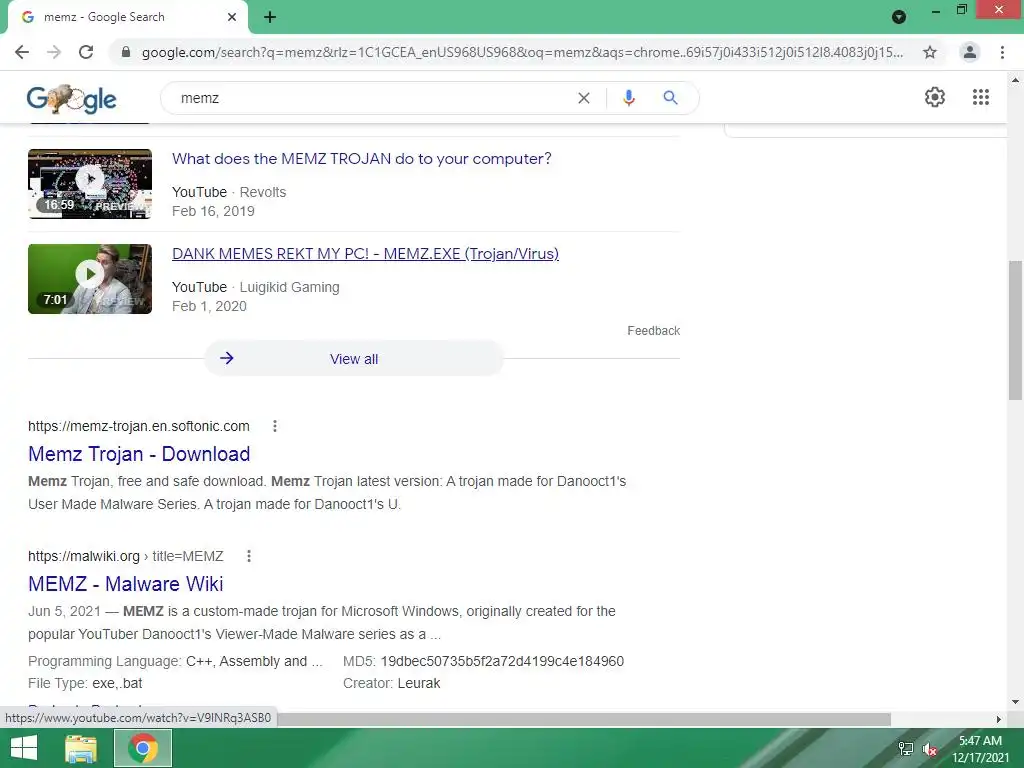The height and width of the screenshot is (768, 1024).
Task: Open File Explorer from the taskbar
Action: 81,748
